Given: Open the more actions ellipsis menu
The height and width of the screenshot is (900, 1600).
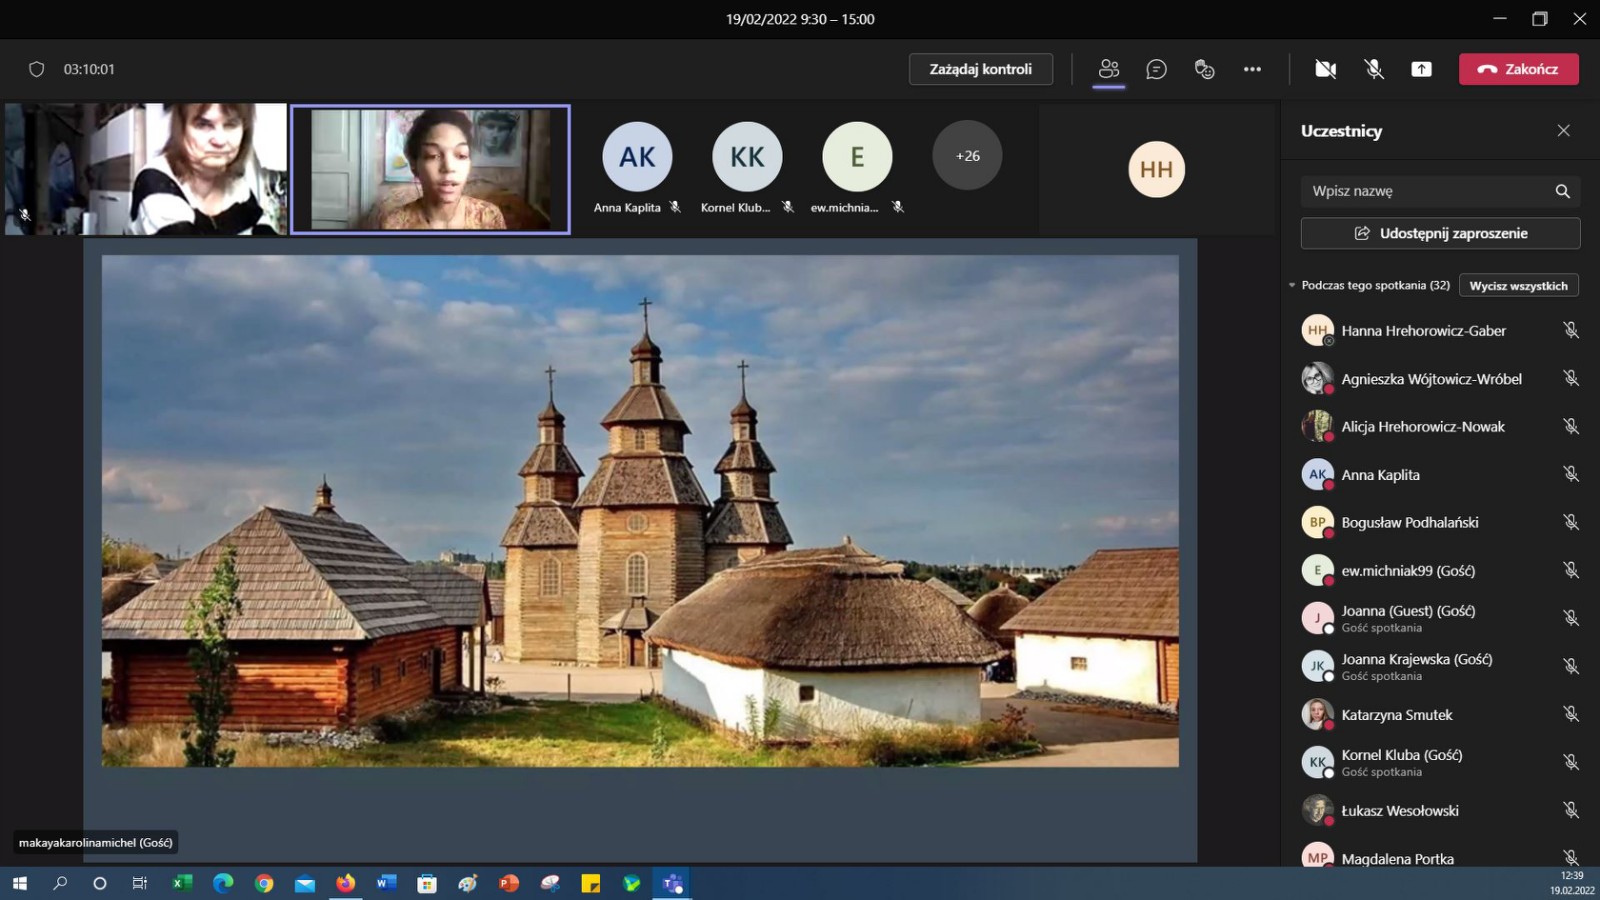Looking at the screenshot, I should coord(1252,69).
